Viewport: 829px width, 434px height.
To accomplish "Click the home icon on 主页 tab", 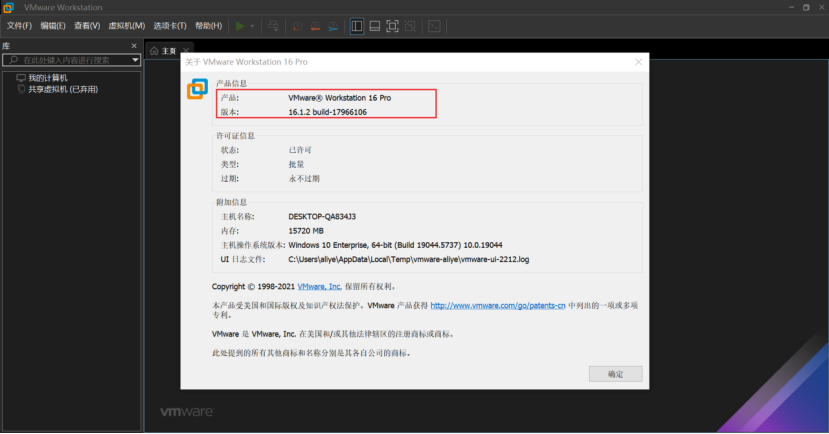I will click(x=154, y=51).
